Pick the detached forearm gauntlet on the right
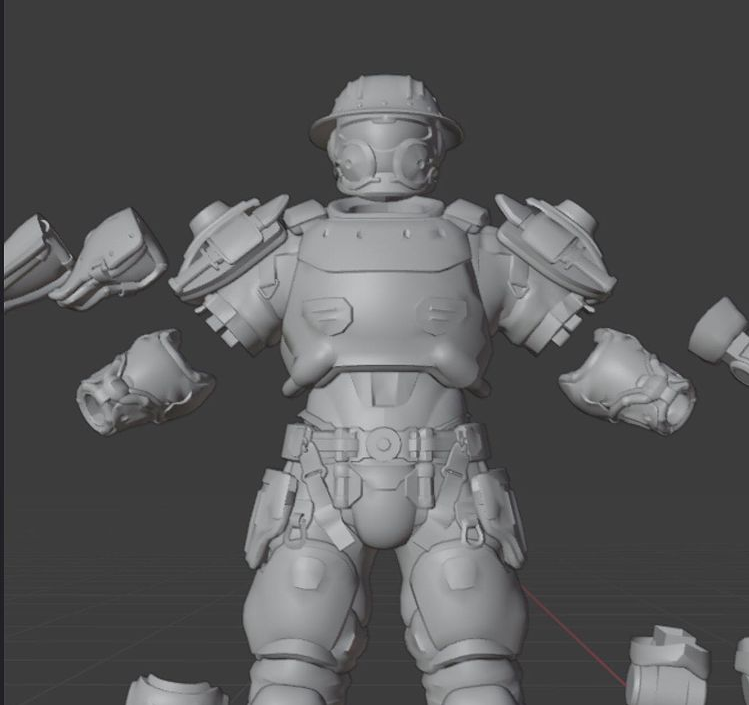Image resolution: width=749 pixels, height=705 pixels. coord(627,380)
